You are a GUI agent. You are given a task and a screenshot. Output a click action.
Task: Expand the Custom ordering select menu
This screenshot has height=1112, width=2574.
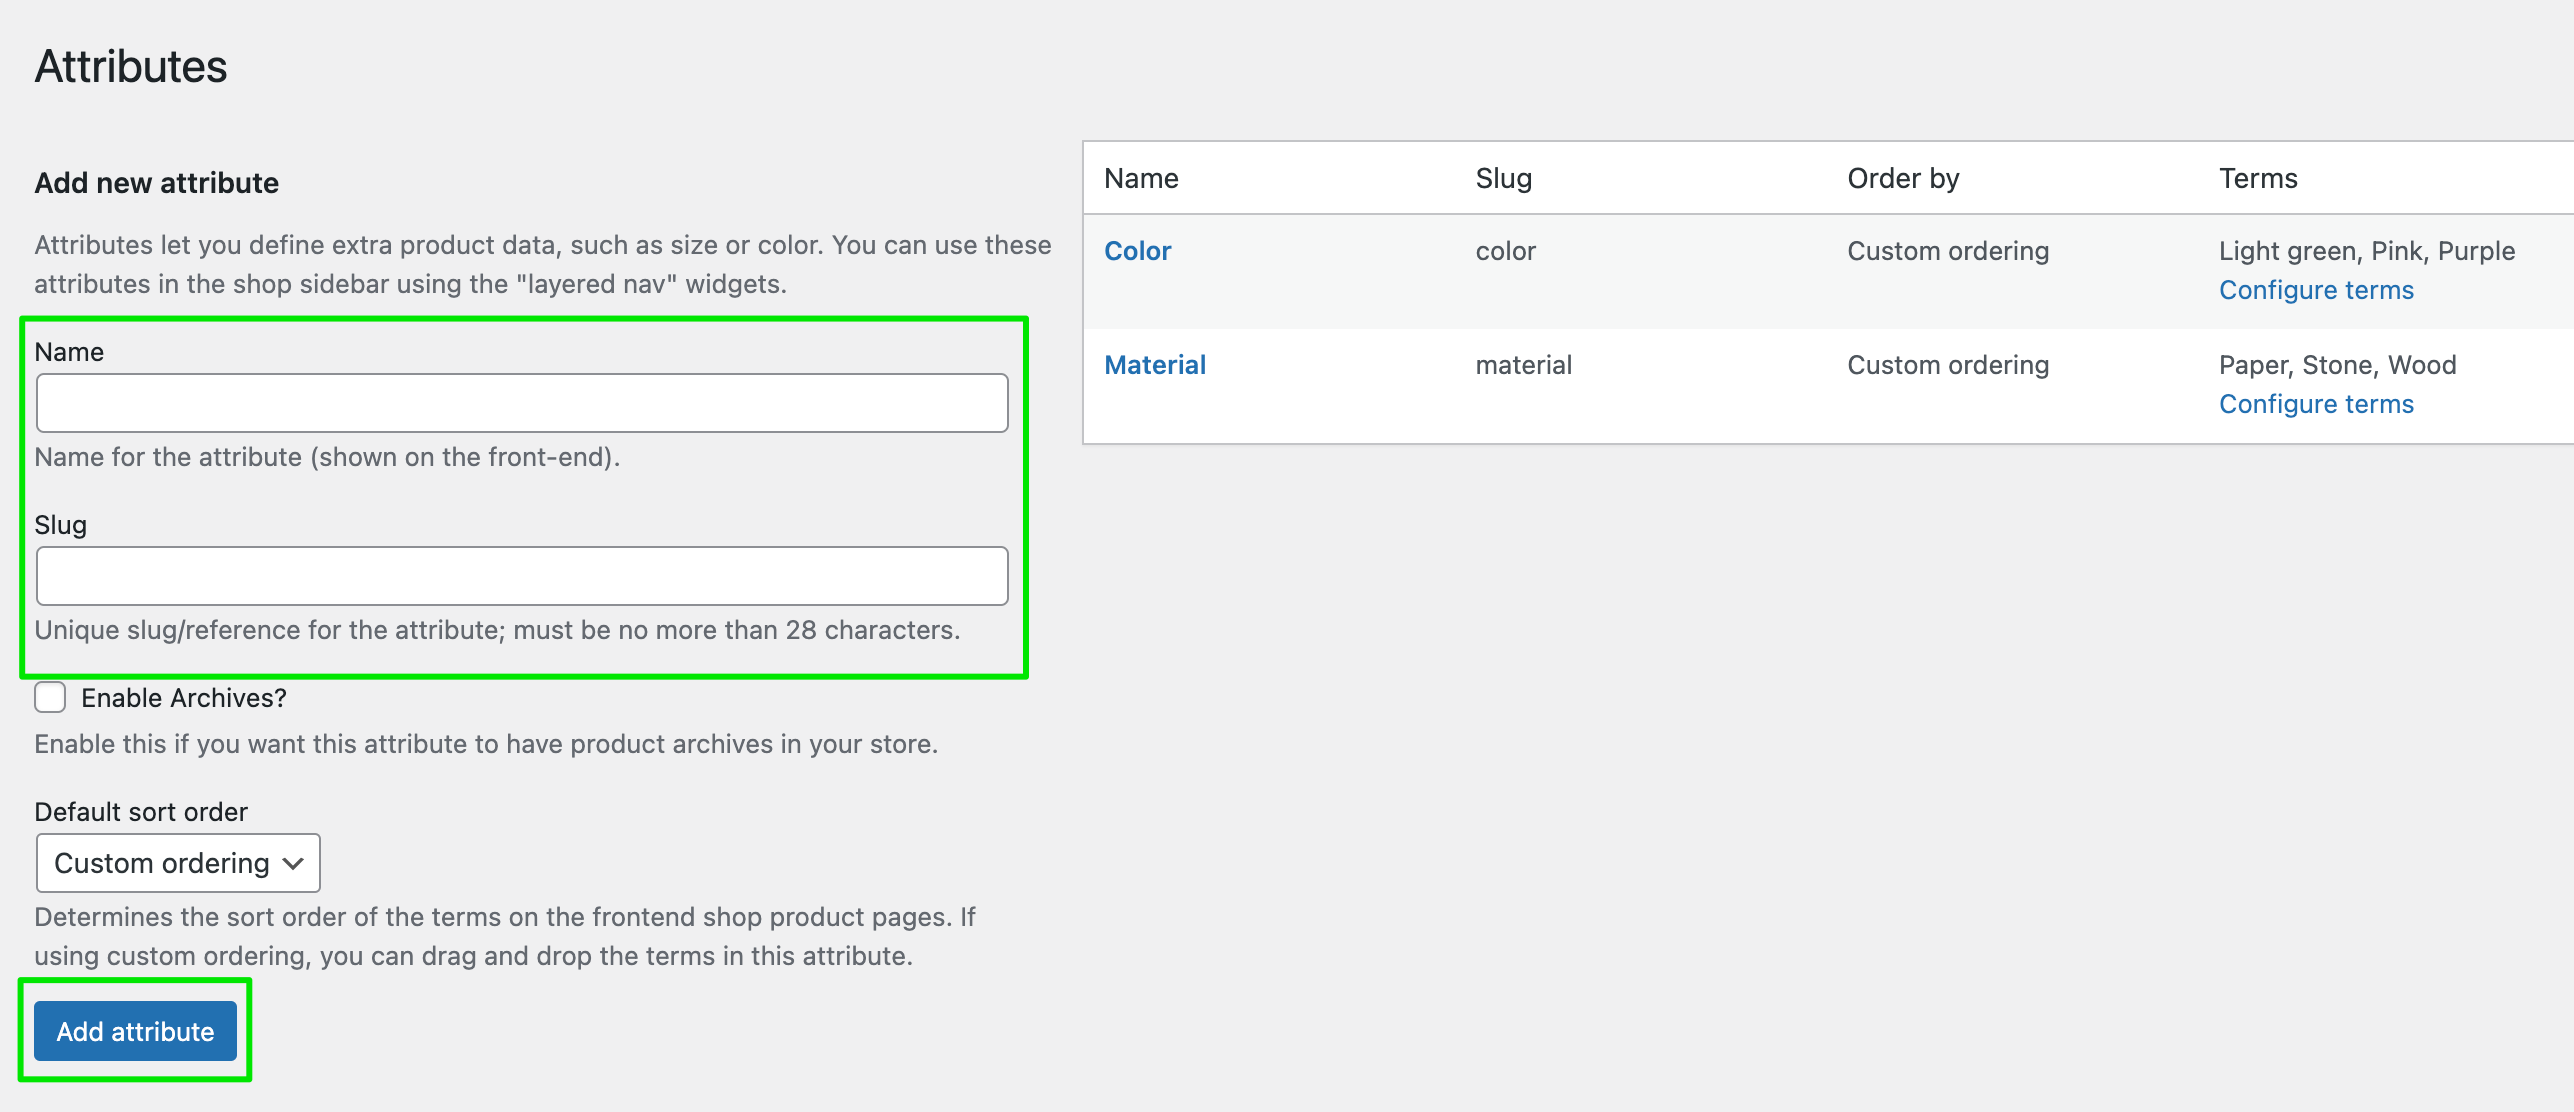[x=177, y=862]
